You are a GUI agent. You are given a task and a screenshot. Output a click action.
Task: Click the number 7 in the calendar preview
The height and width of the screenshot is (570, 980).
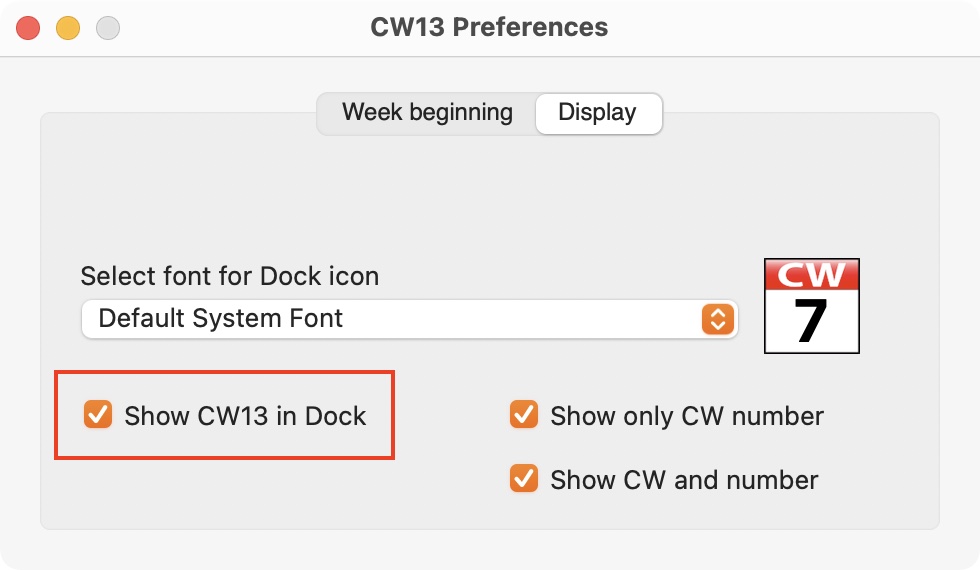[811, 321]
